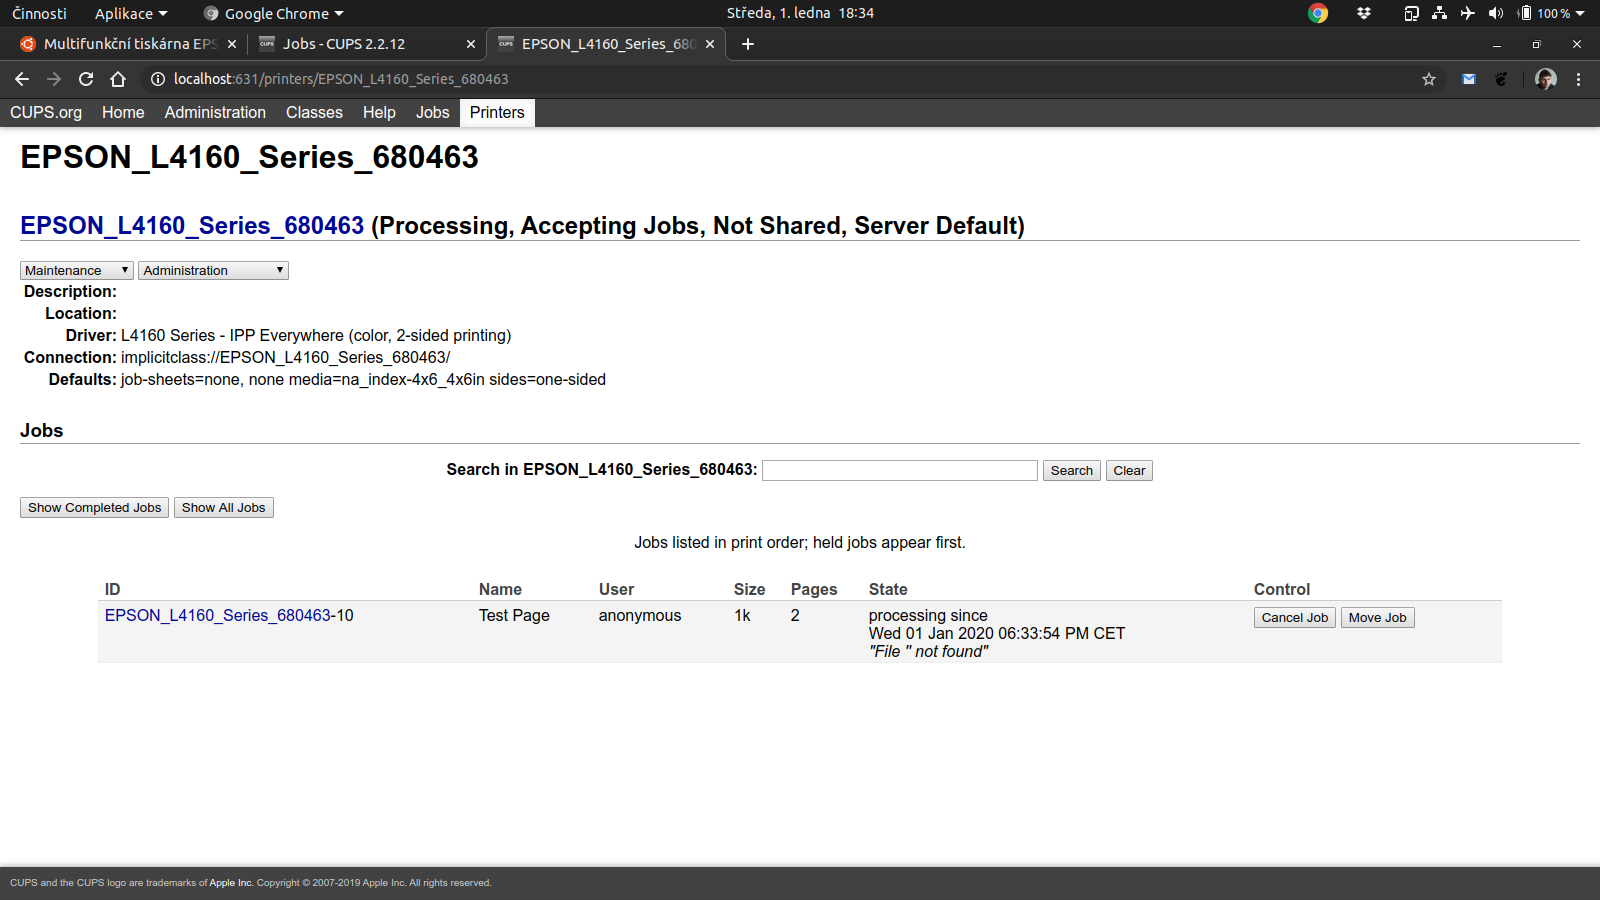Click the browser forward arrow
The image size is (1600, 900).
(54, 79)
